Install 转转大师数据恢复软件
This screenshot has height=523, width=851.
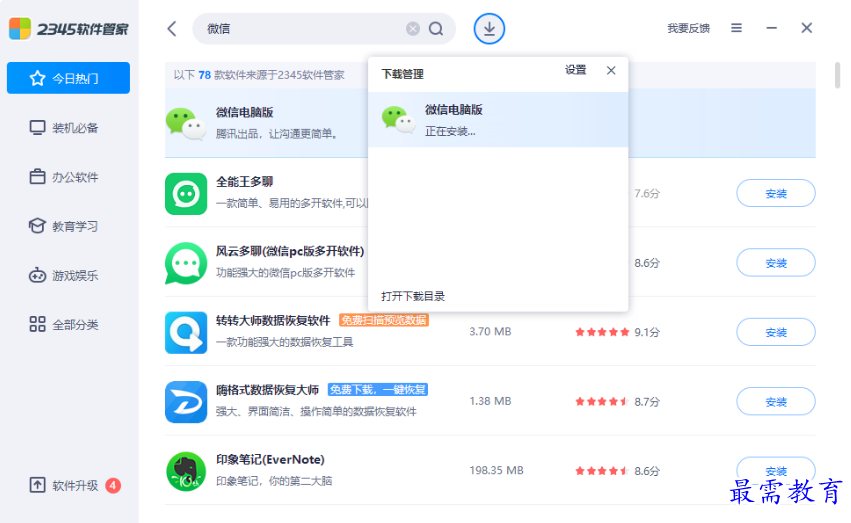[x=776, y=332]
